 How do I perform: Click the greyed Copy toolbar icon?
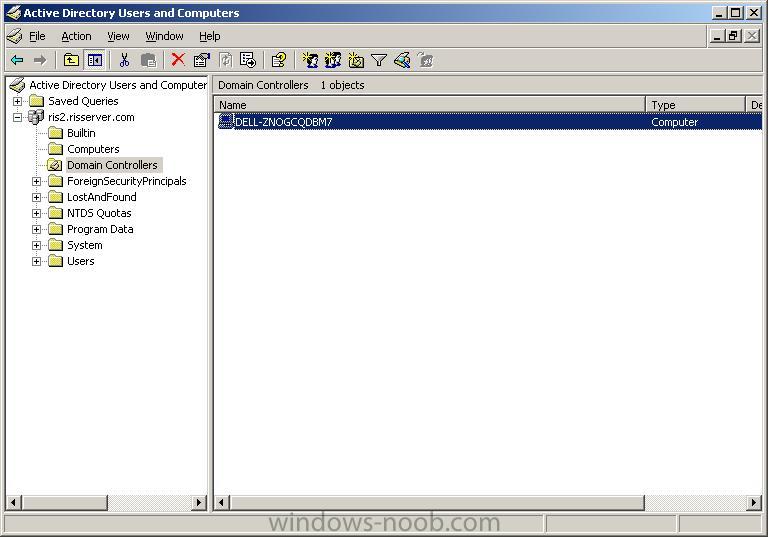[x=148, y=60]
